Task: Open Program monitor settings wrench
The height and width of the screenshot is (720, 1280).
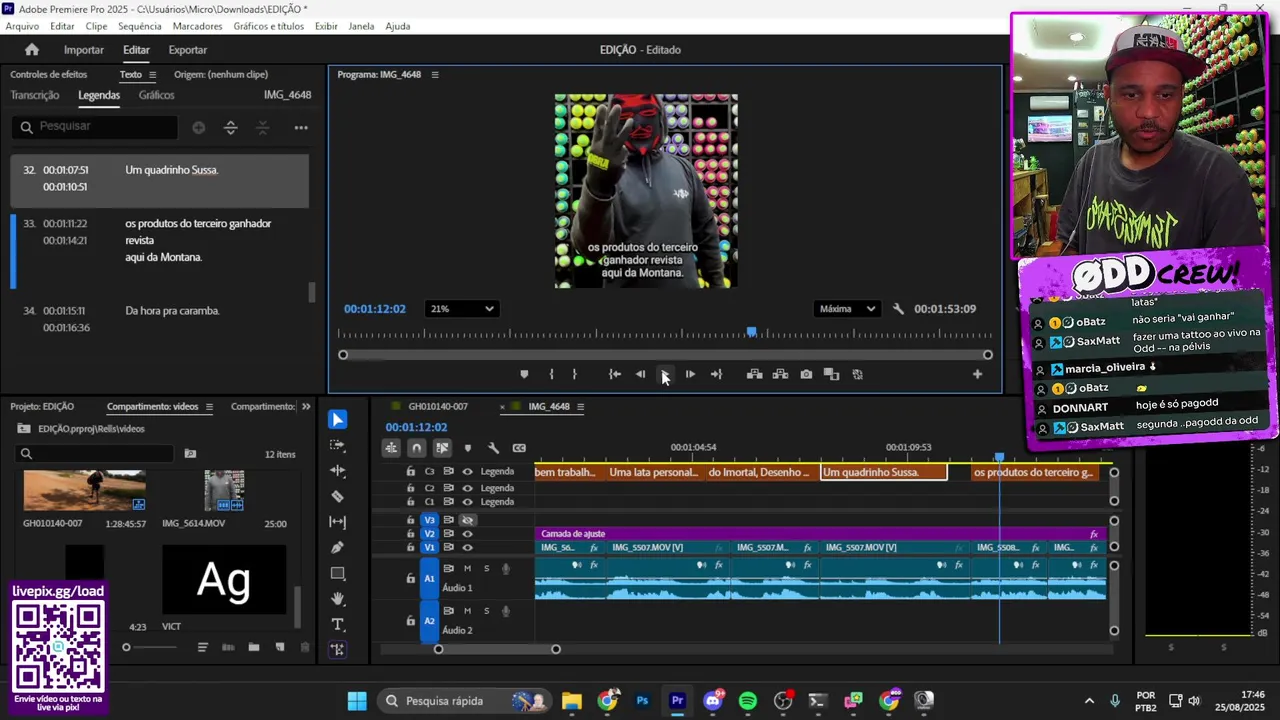Action: point(898,309)
